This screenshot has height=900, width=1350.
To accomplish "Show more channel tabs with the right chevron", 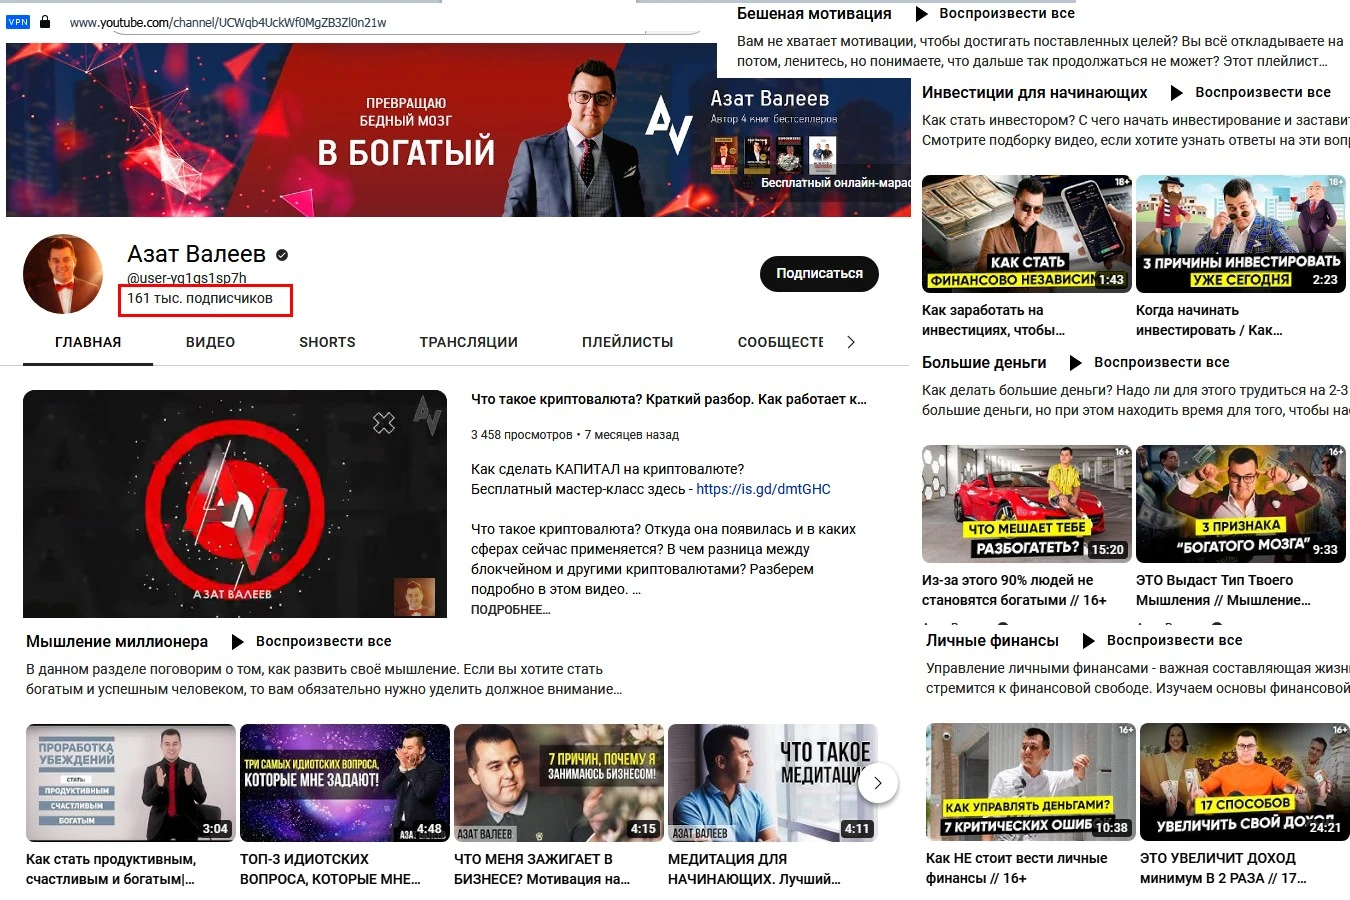I will [x=851, y=342].
